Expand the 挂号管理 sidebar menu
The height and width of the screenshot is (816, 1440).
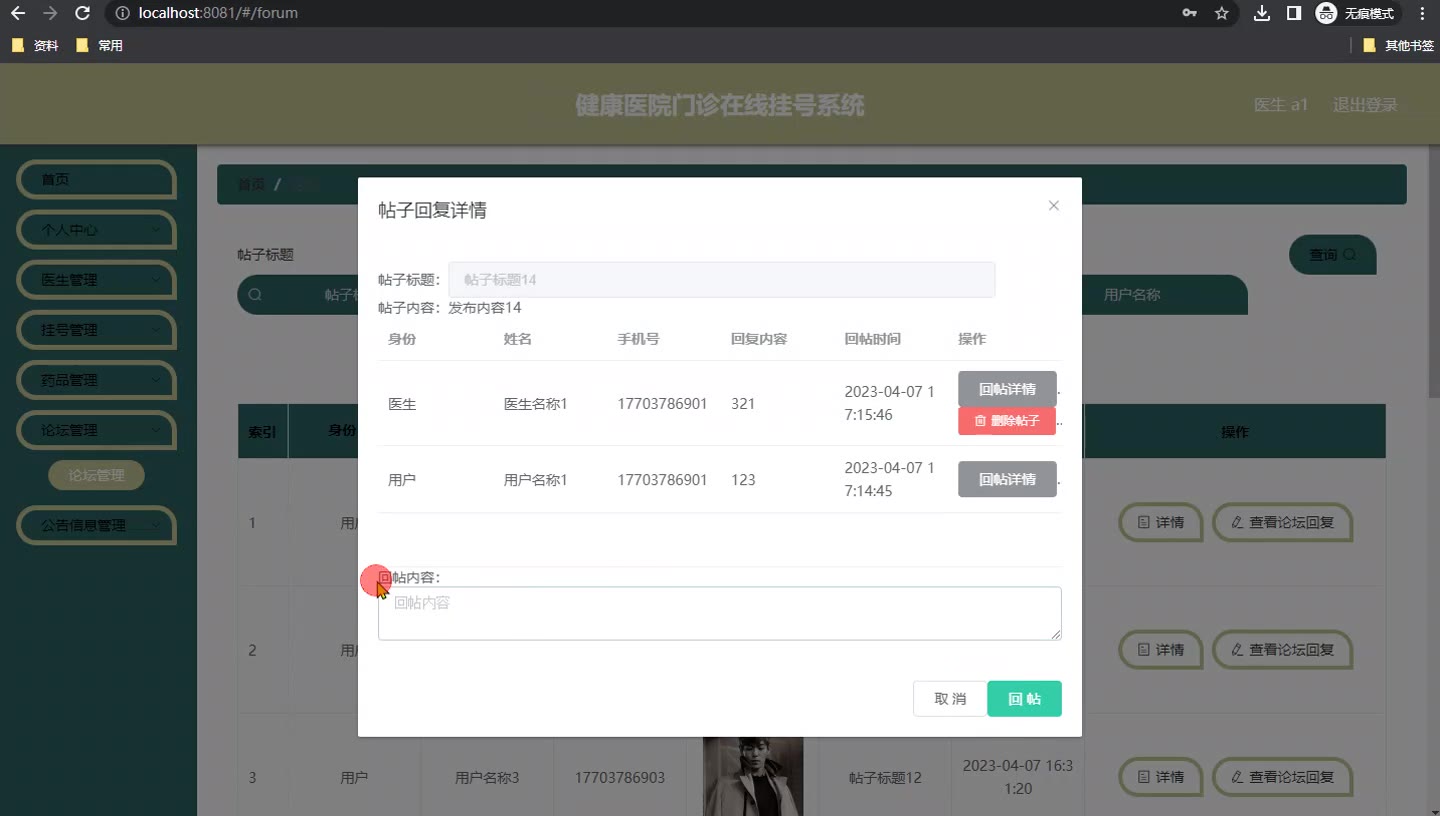pos(96,330)
